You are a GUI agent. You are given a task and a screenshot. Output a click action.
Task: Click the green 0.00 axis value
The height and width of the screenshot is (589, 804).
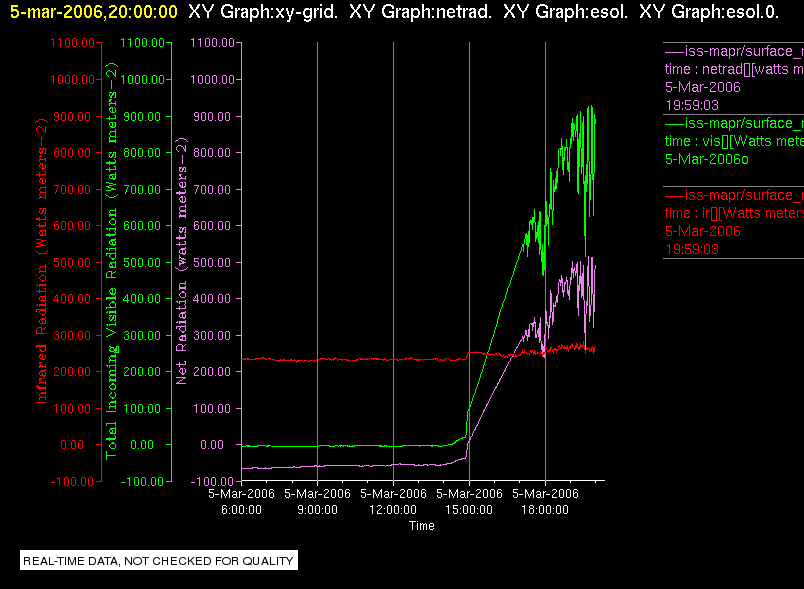coord(142,444)
